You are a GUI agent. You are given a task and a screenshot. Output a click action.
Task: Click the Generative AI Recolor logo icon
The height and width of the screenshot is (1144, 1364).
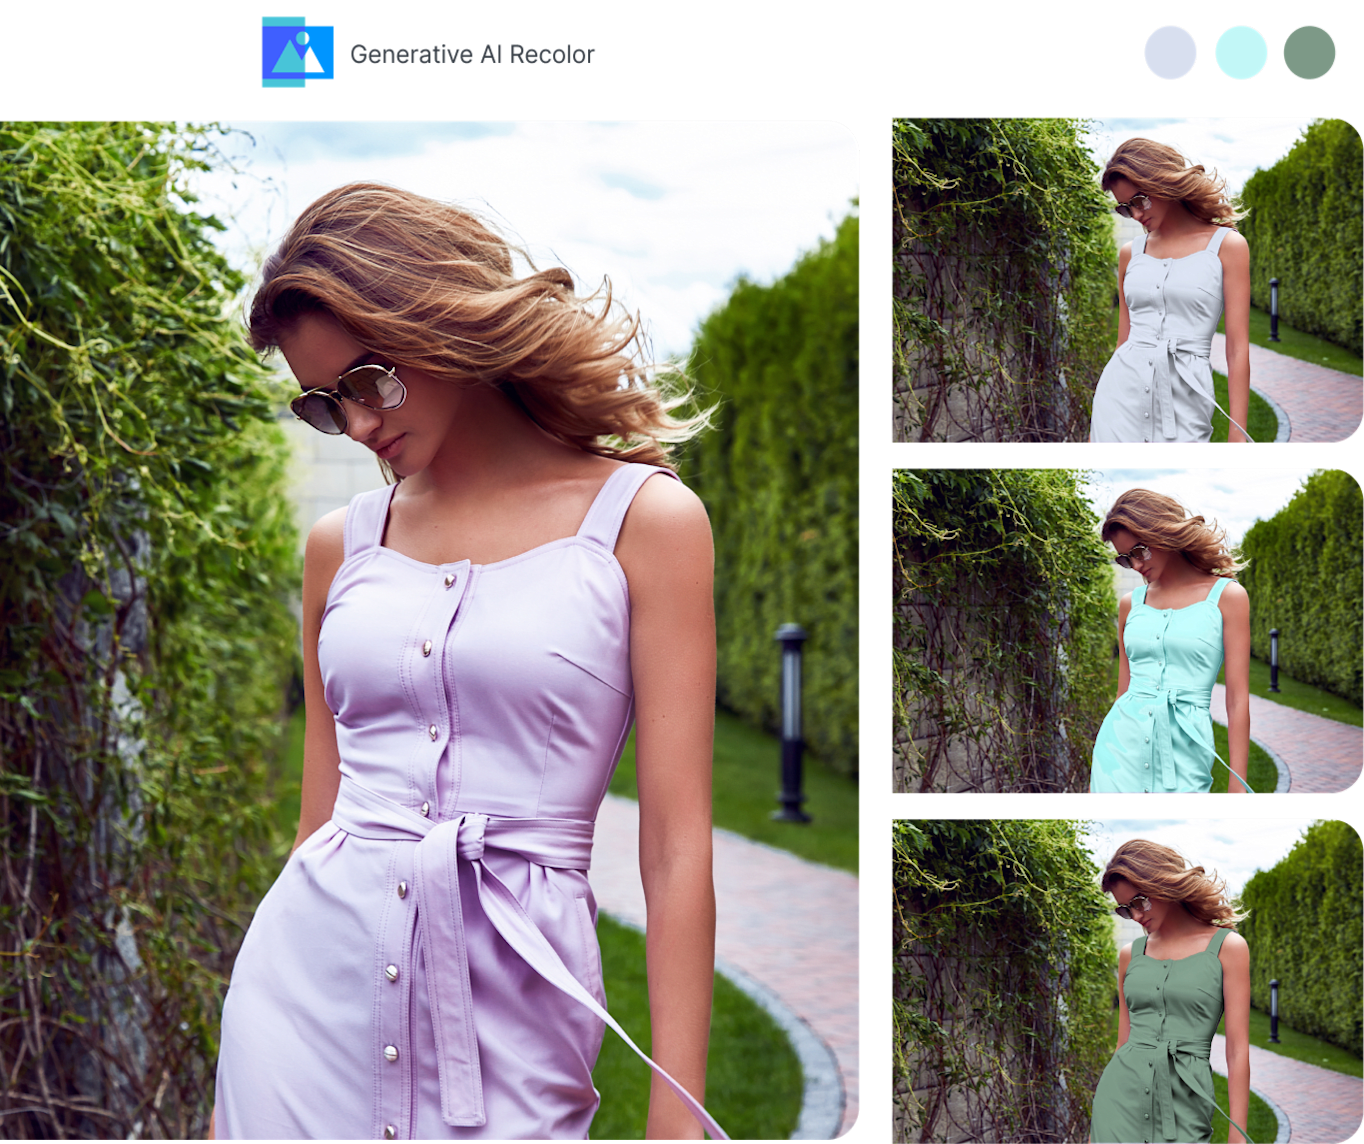tap(297, 52)
